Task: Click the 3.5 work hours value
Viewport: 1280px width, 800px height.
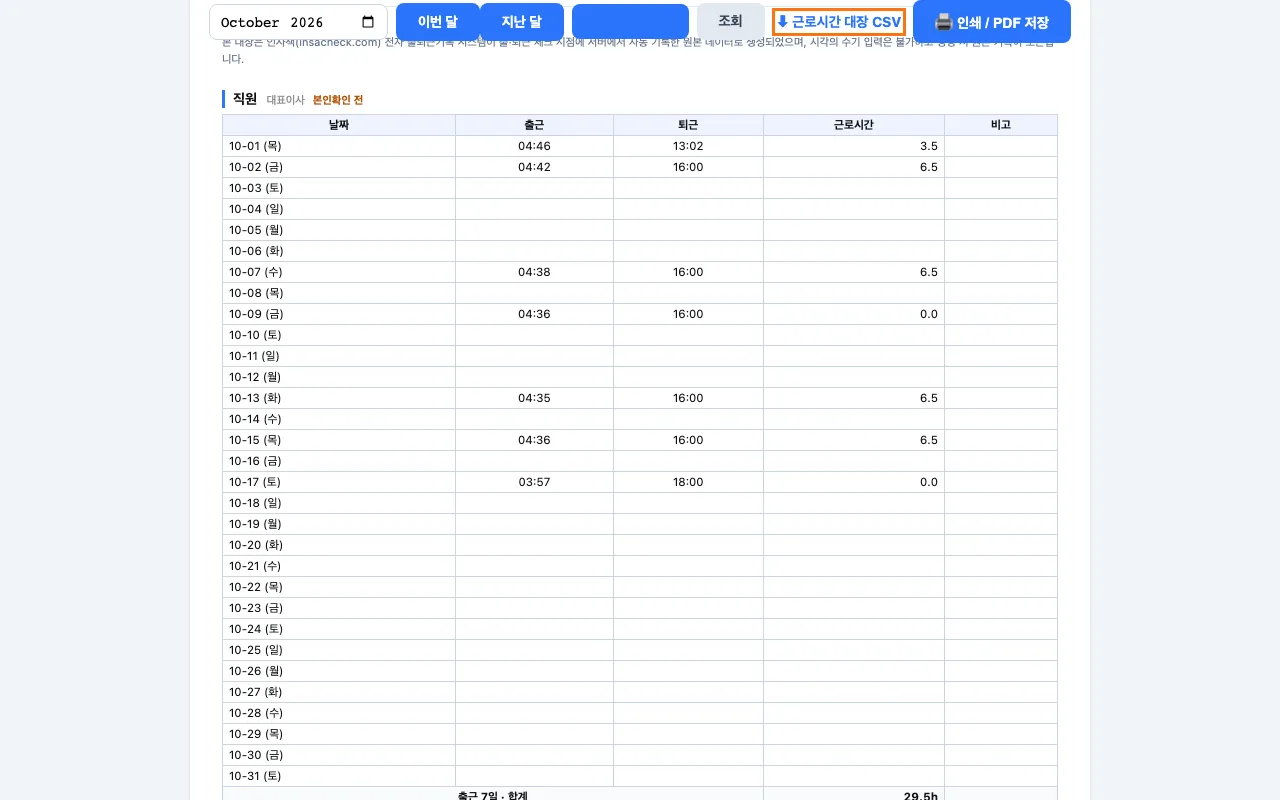Action: point(929,146)
